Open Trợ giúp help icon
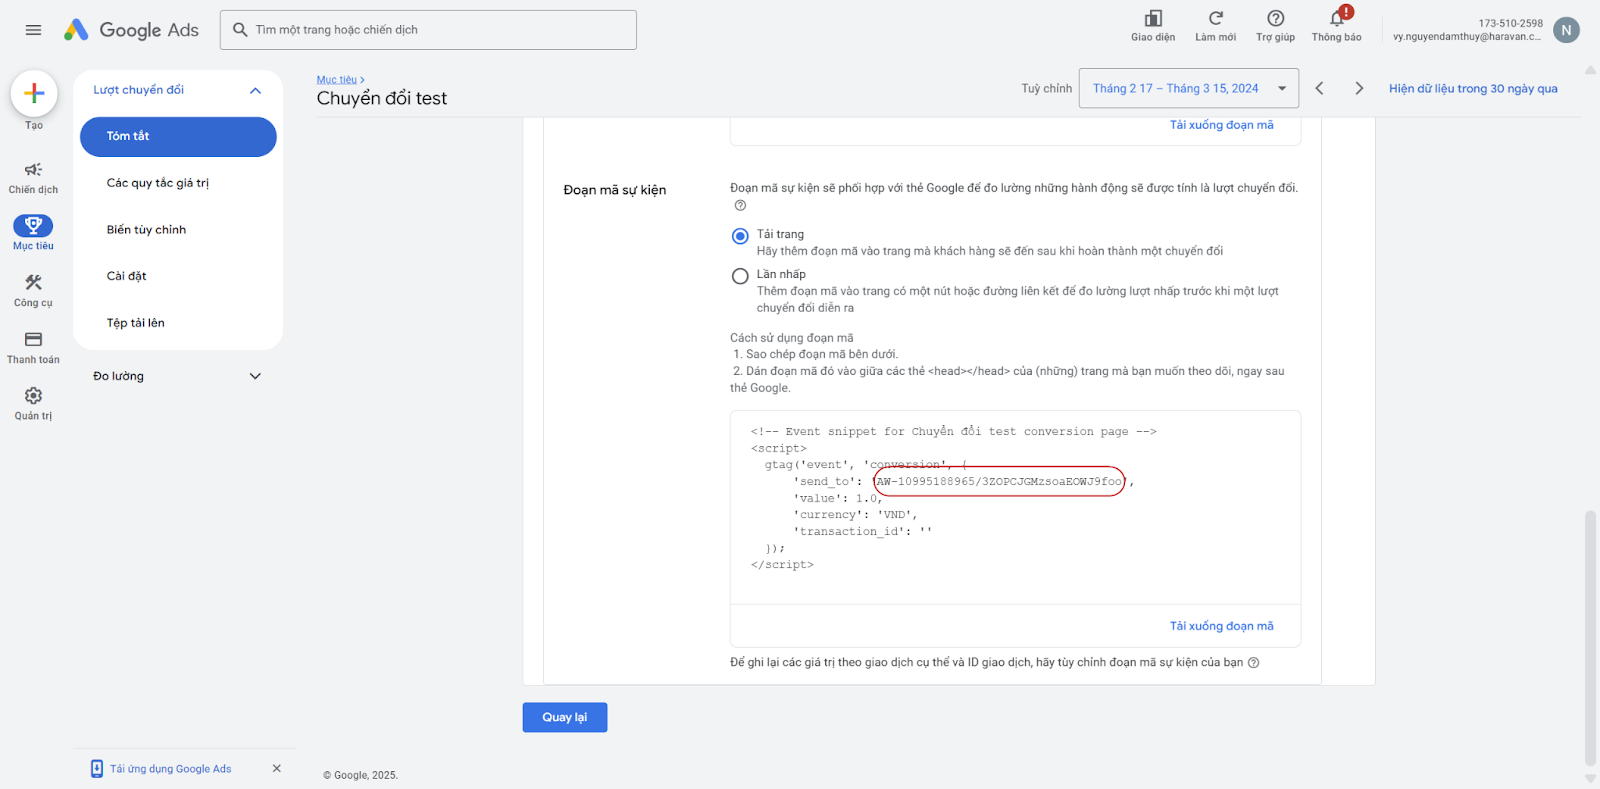This screenshot has width=1600, height=789. 1275,19
